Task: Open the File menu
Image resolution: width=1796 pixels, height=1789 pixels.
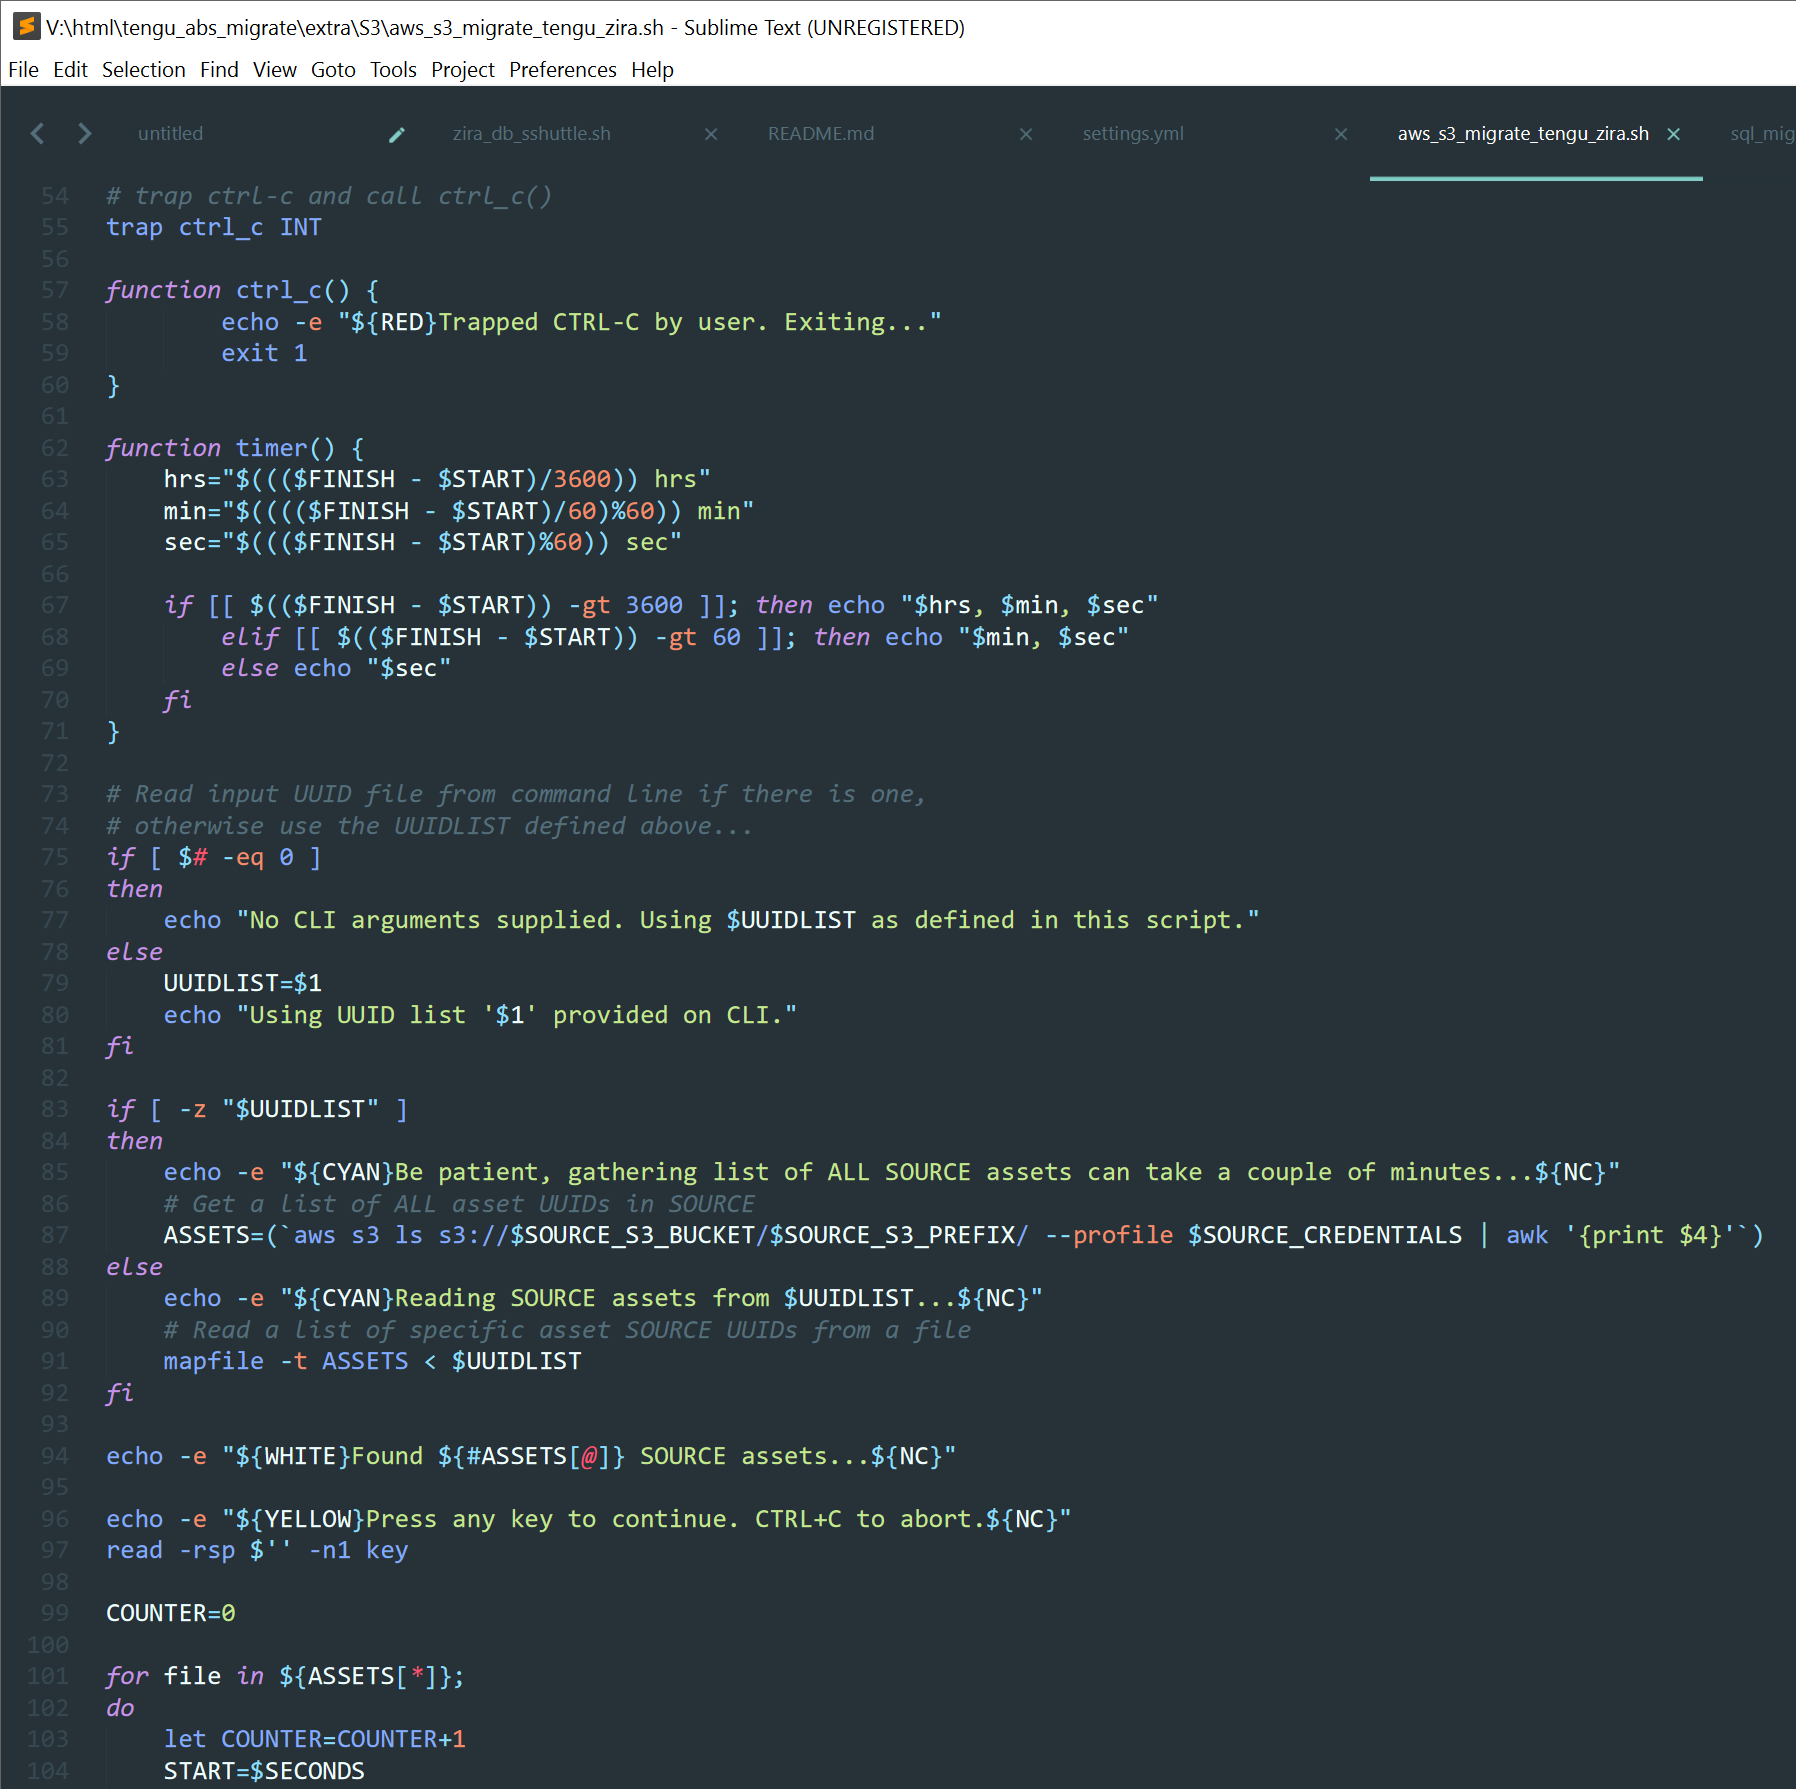Action: (23, 69)
